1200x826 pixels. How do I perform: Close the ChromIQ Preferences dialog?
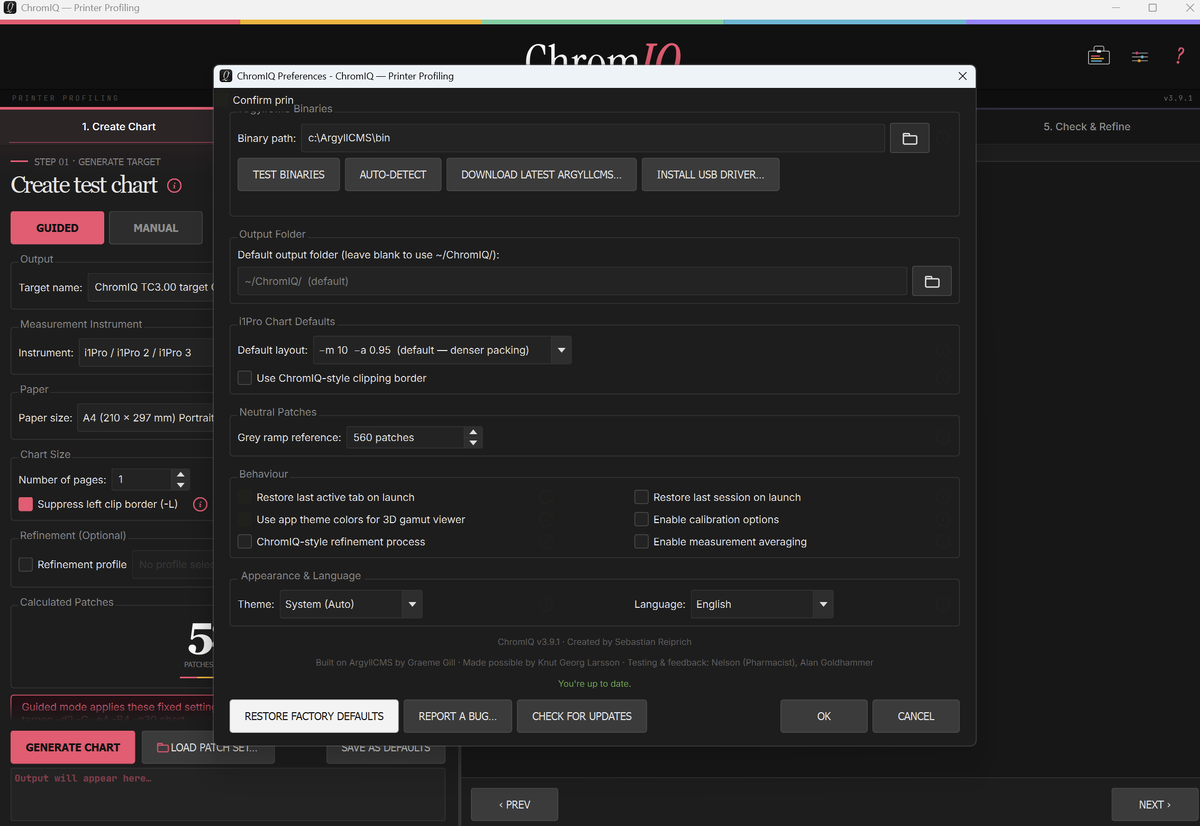[963, 76]
